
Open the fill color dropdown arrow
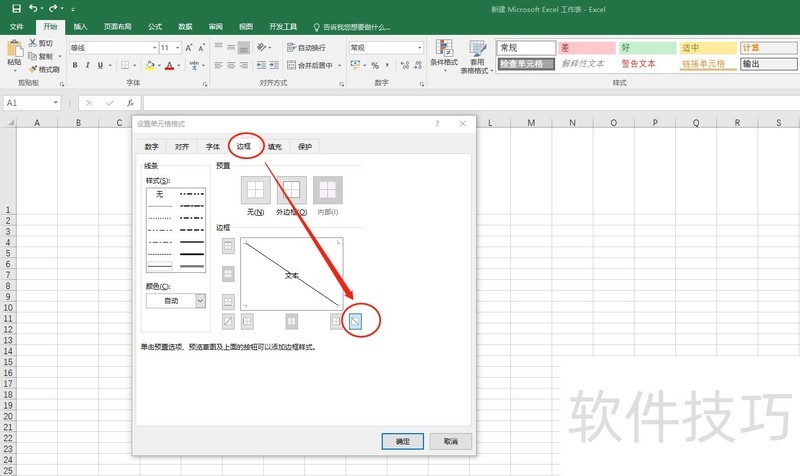[x=159, y=66]
